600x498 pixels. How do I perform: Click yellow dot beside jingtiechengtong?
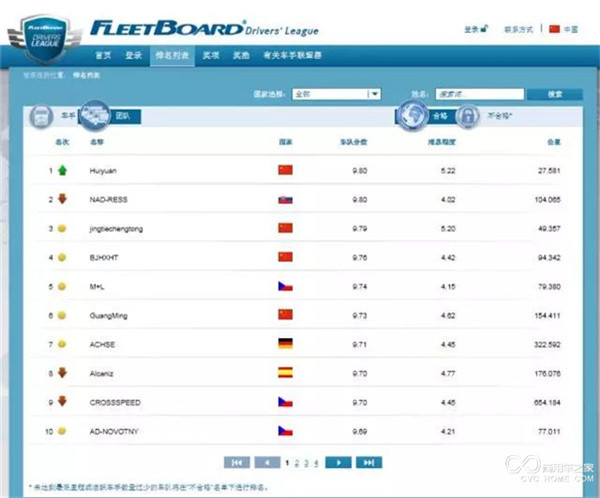[62, 229]
